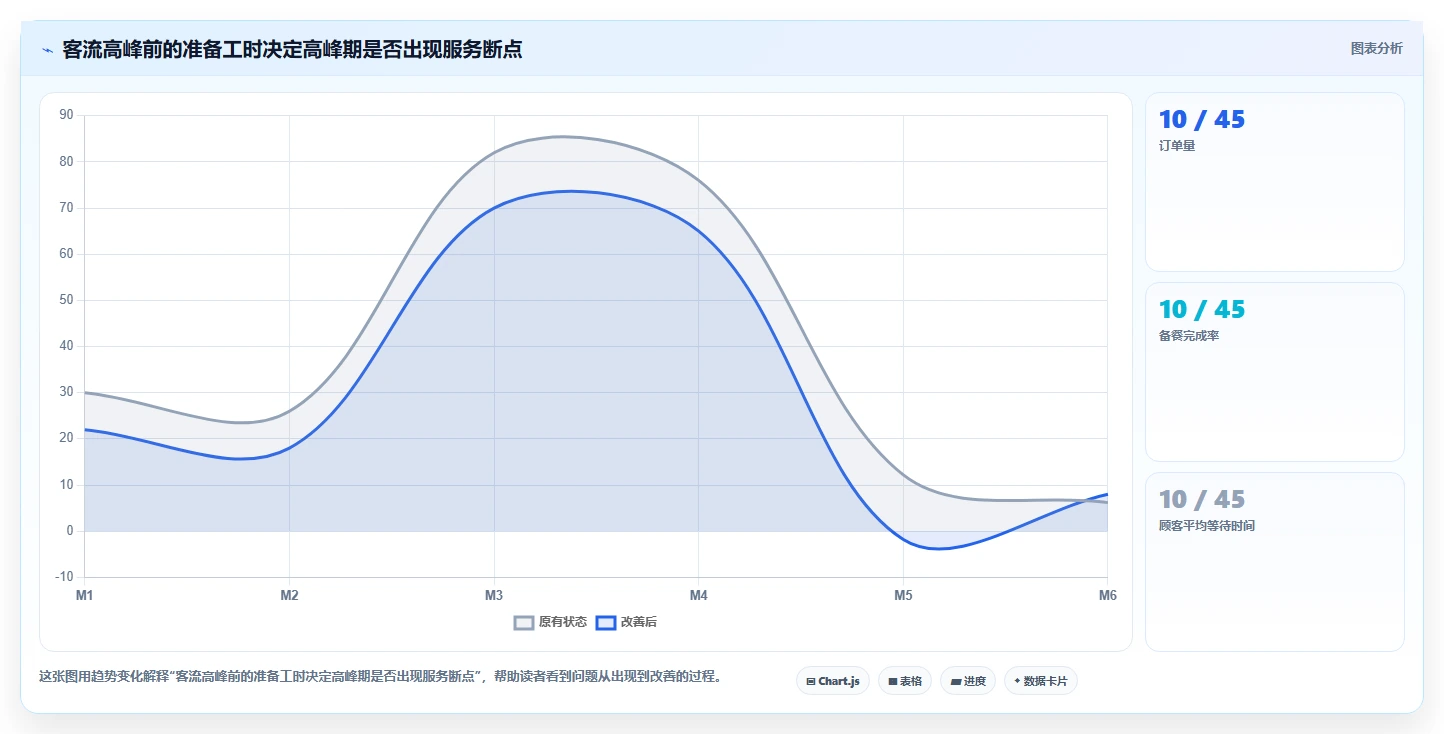Click the description sentence starting 这张图用趋势变化
1444x734 pixels.
tap(380, 677)
